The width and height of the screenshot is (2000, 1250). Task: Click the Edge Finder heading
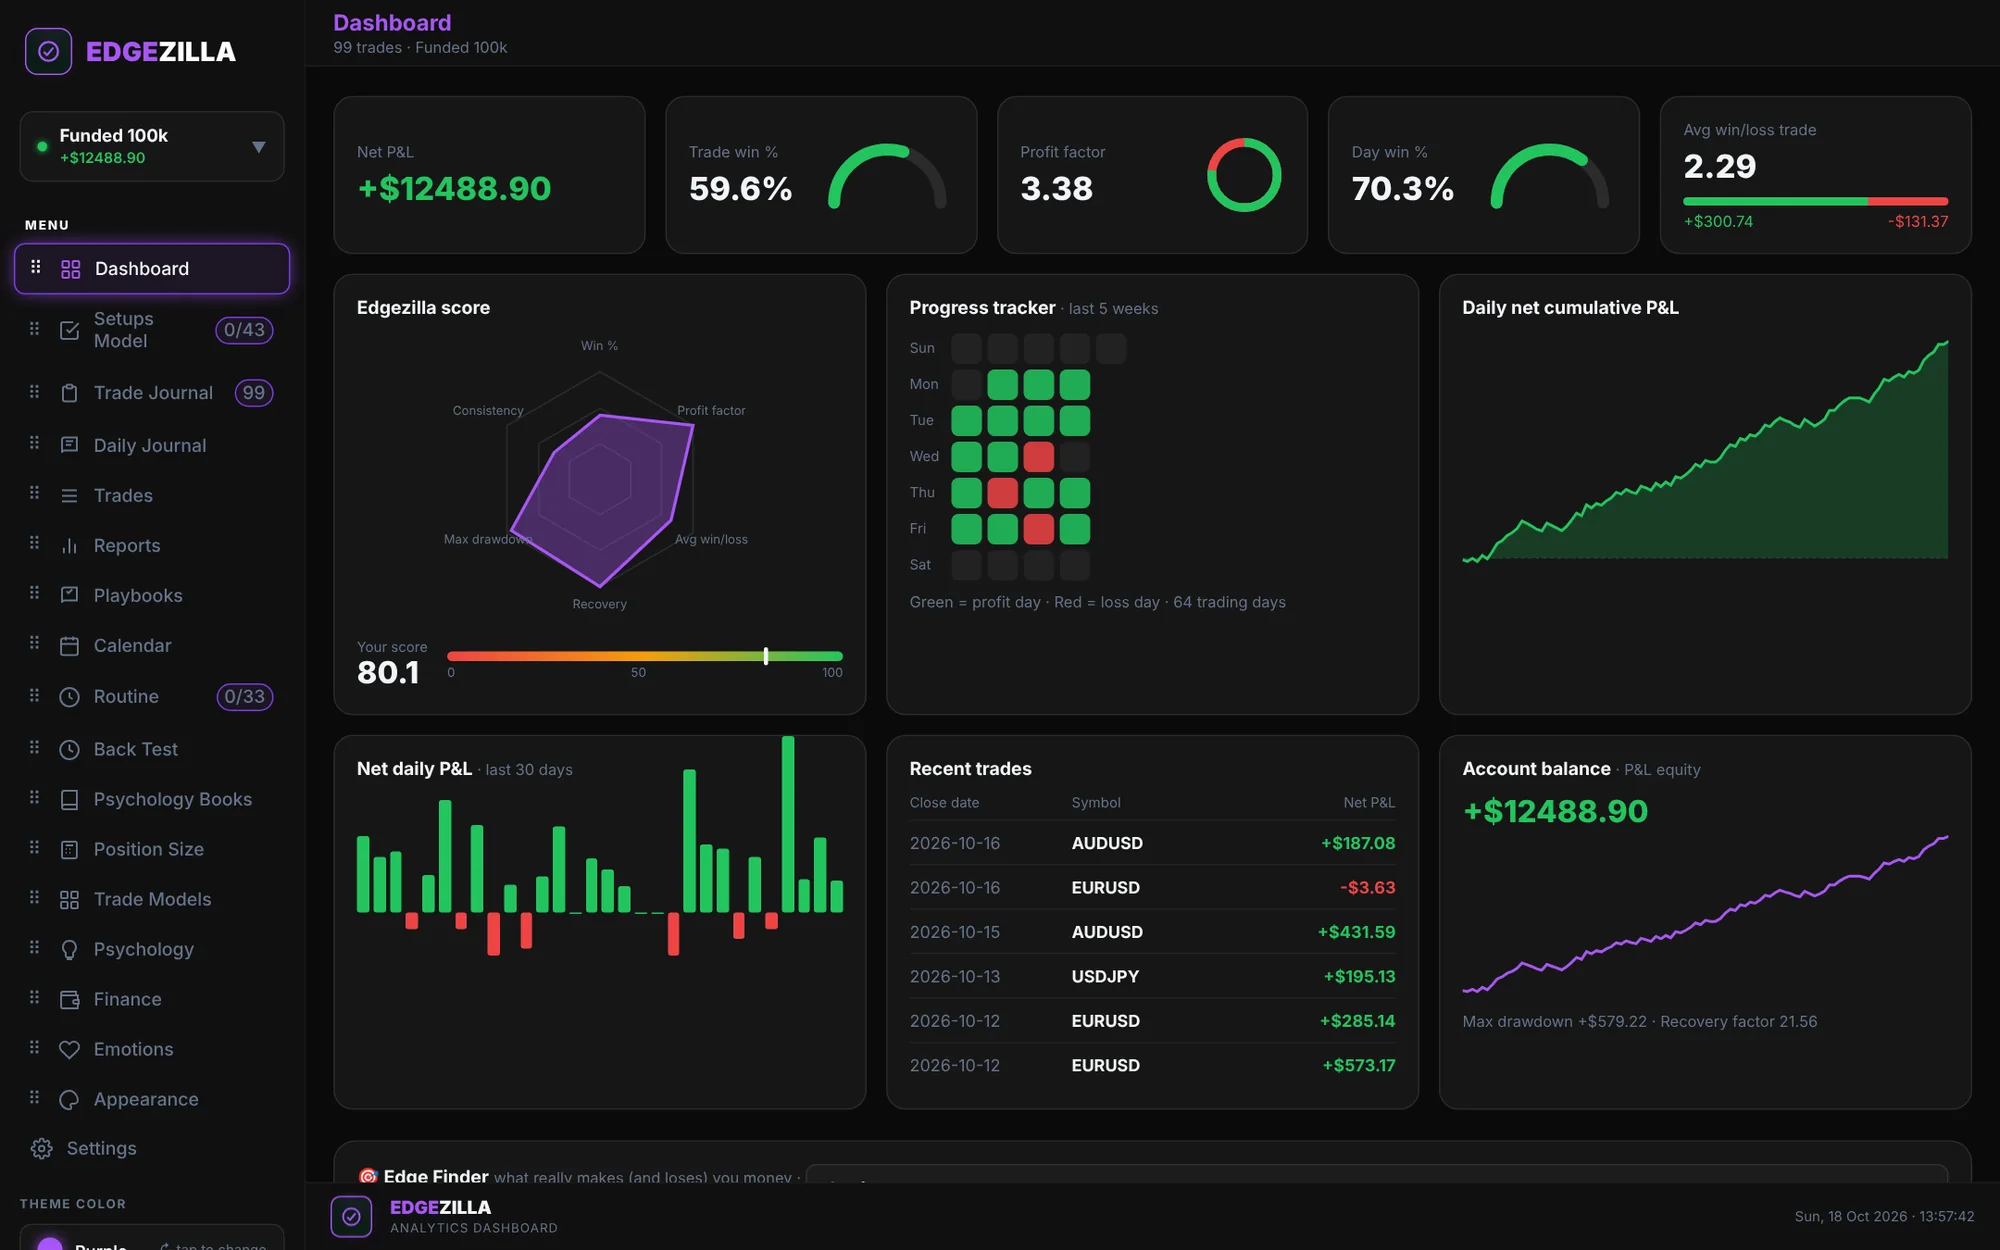pos(436,1176)
